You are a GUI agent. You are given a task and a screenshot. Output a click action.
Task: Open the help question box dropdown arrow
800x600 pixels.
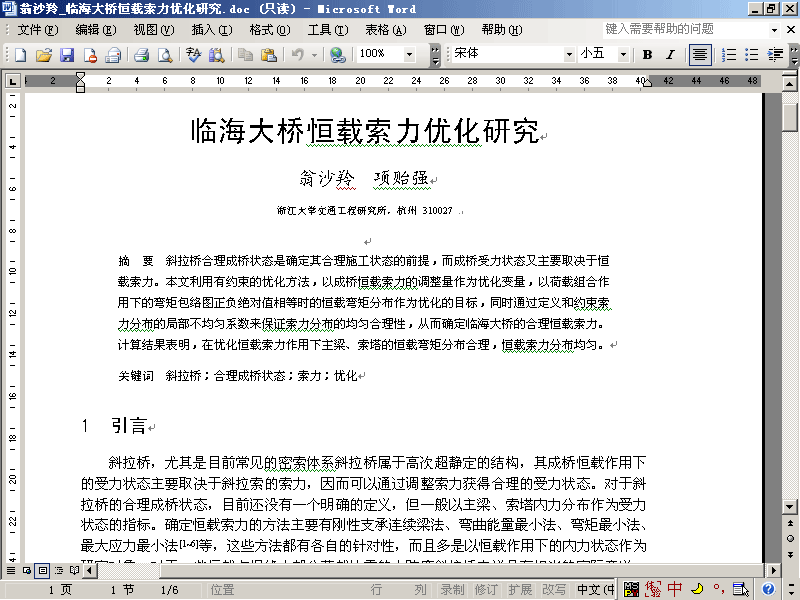click(x=774, y=30)
